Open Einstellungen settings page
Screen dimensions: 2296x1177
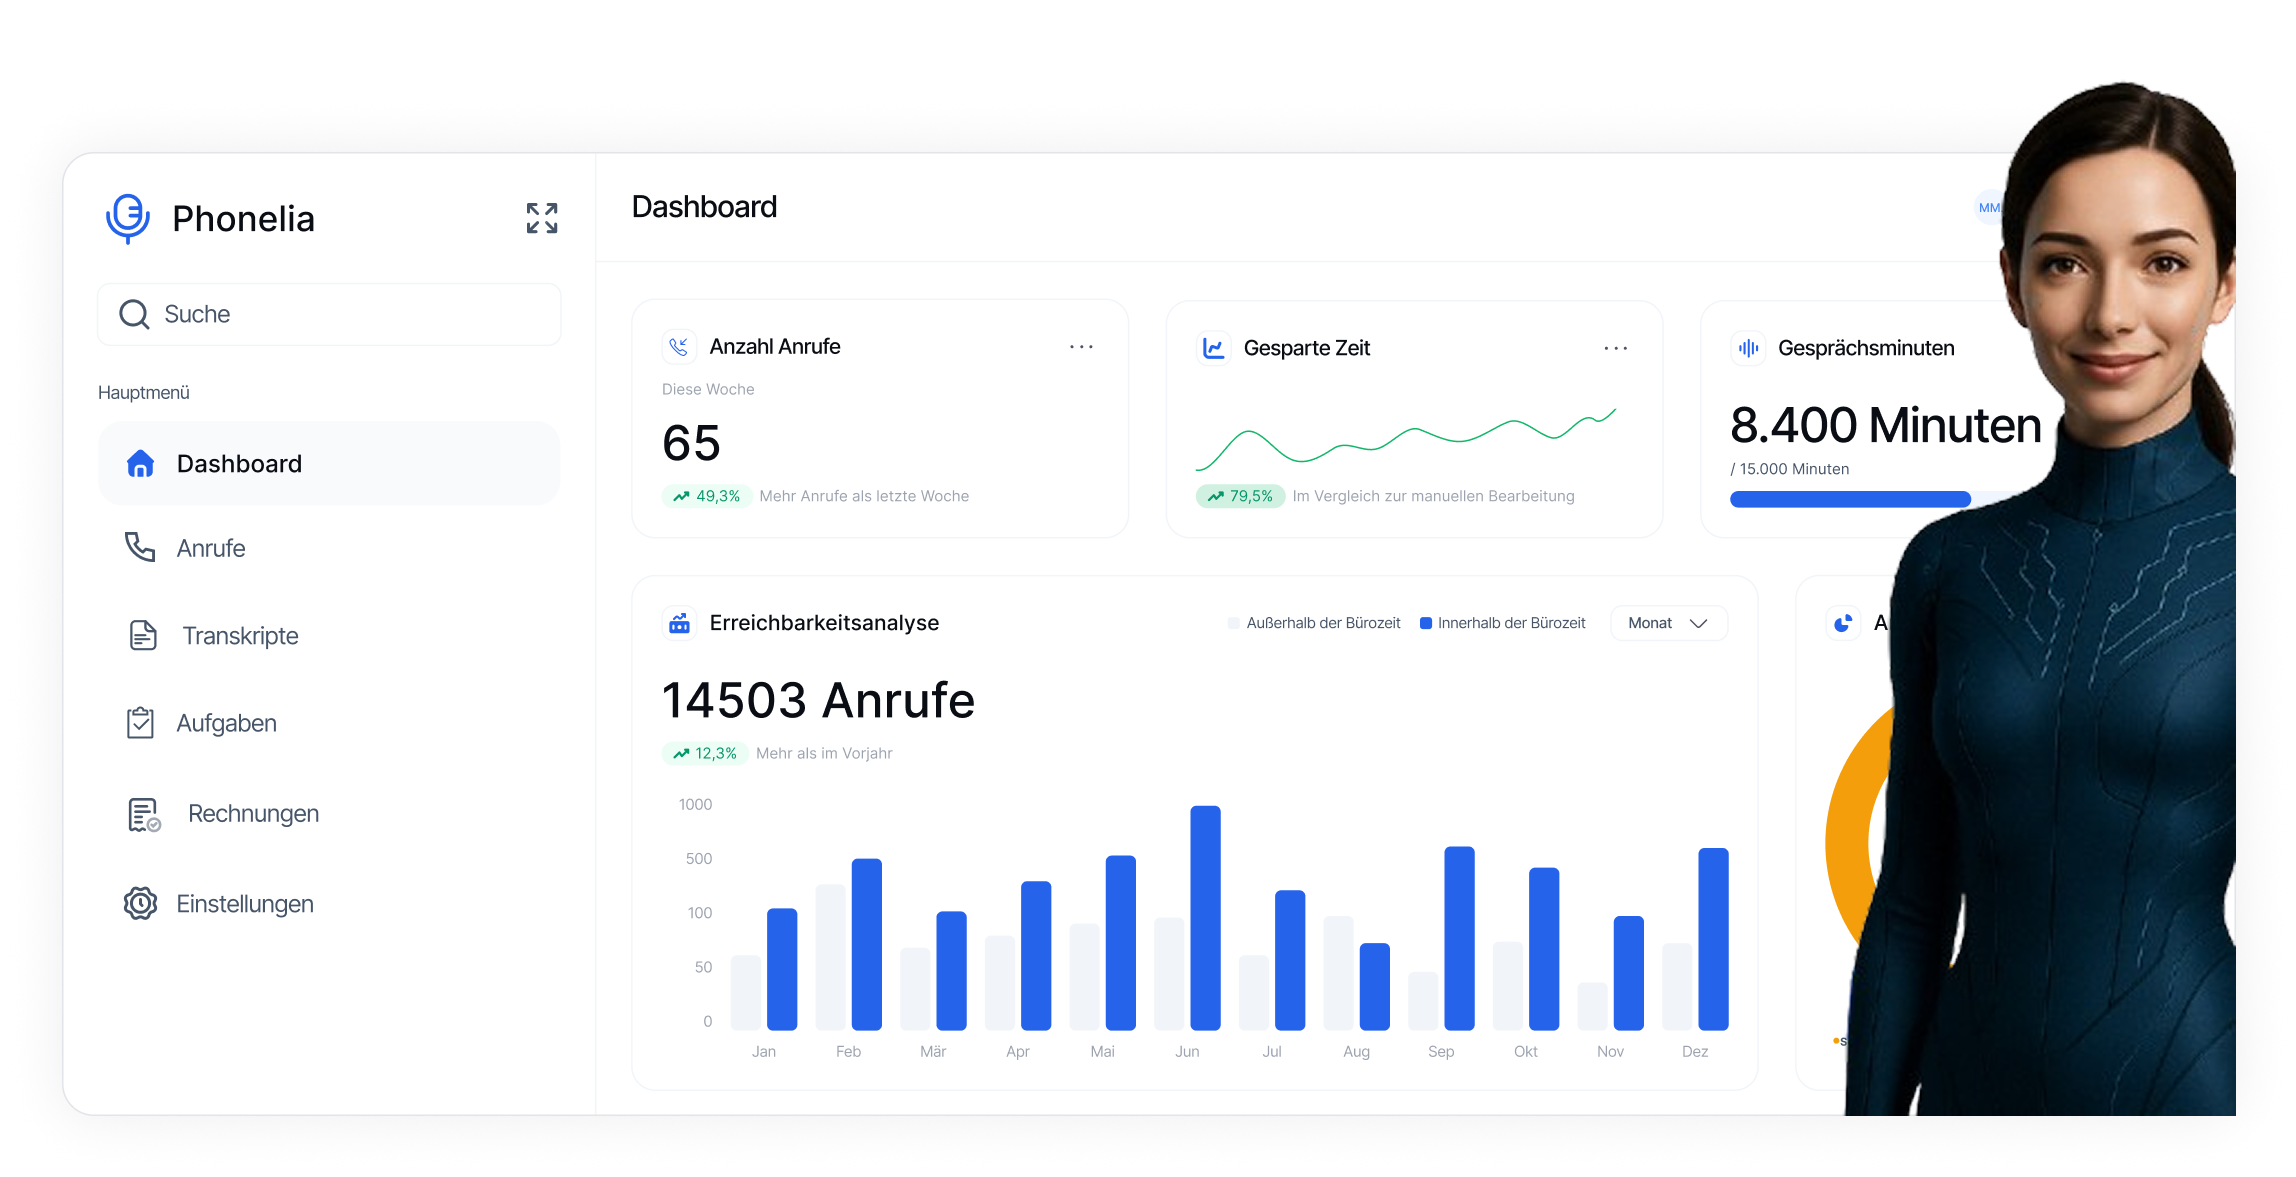click(x=245, y=904)
